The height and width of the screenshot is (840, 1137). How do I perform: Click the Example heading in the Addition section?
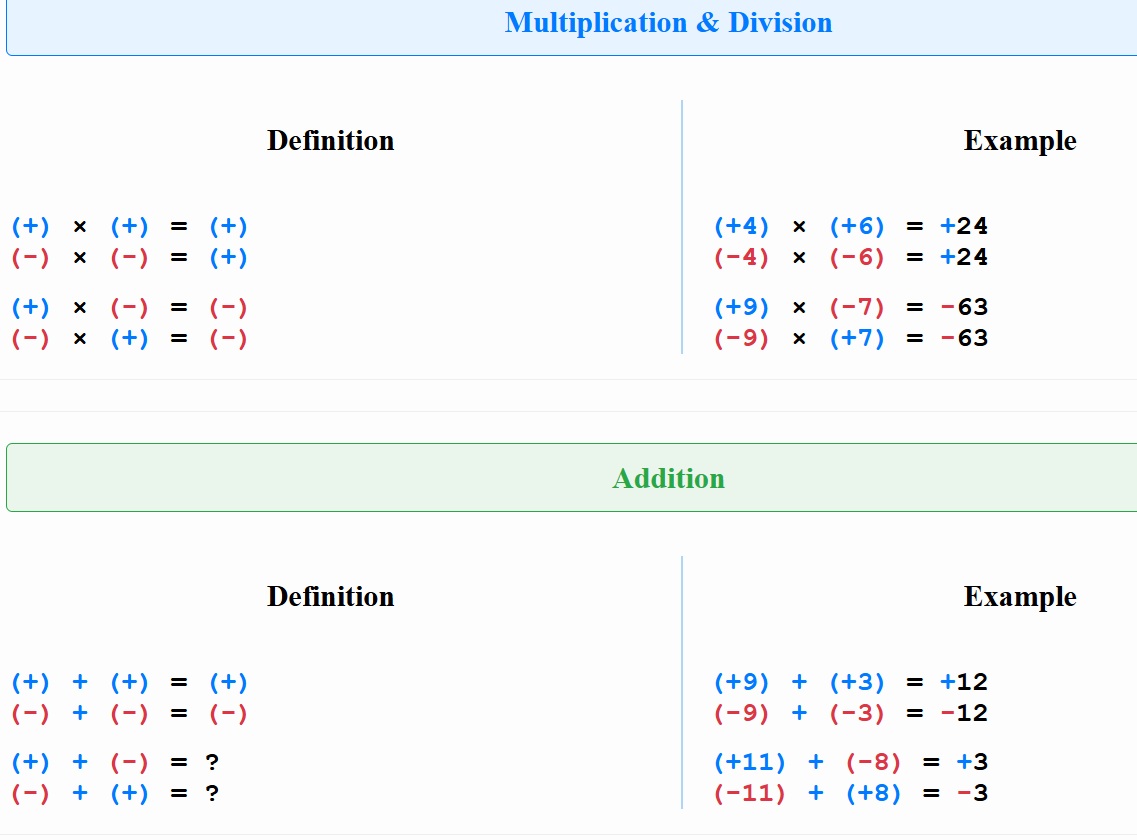(1019, 597)
